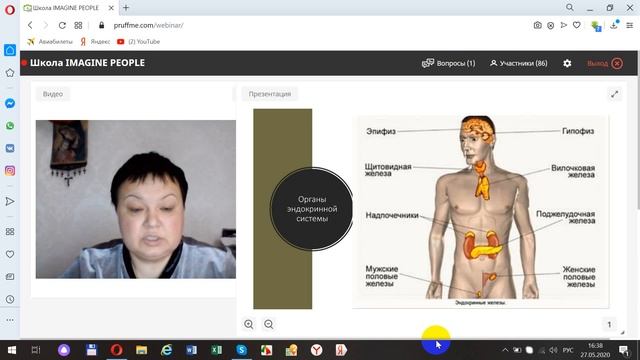Open sidebar news panel icon
The height and width of the screenshot is (360, 640).
click(x=10, y=277)
